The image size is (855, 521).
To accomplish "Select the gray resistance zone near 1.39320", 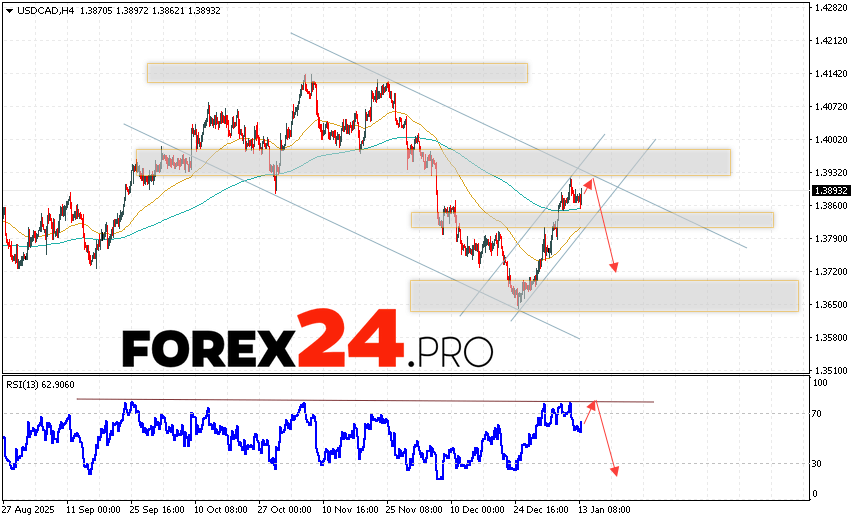I will click(432, 162).
